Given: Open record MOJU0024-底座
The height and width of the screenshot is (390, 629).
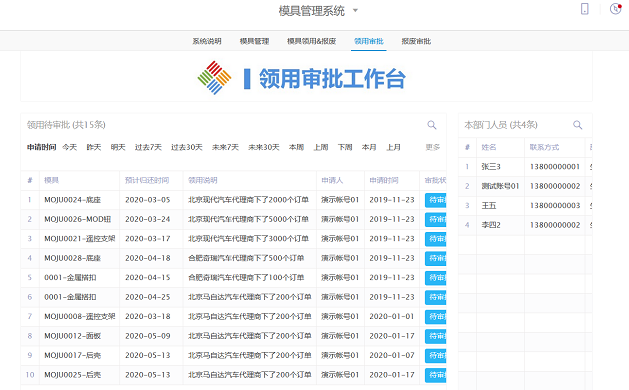Looking at the screenshot, I should click(73, 200).
